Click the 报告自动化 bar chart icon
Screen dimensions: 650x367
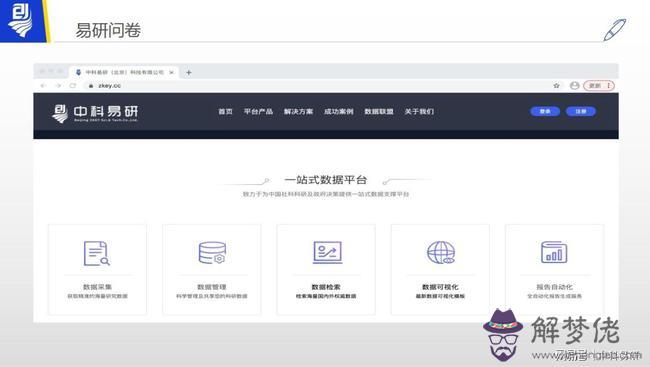[x=554, y=252]
